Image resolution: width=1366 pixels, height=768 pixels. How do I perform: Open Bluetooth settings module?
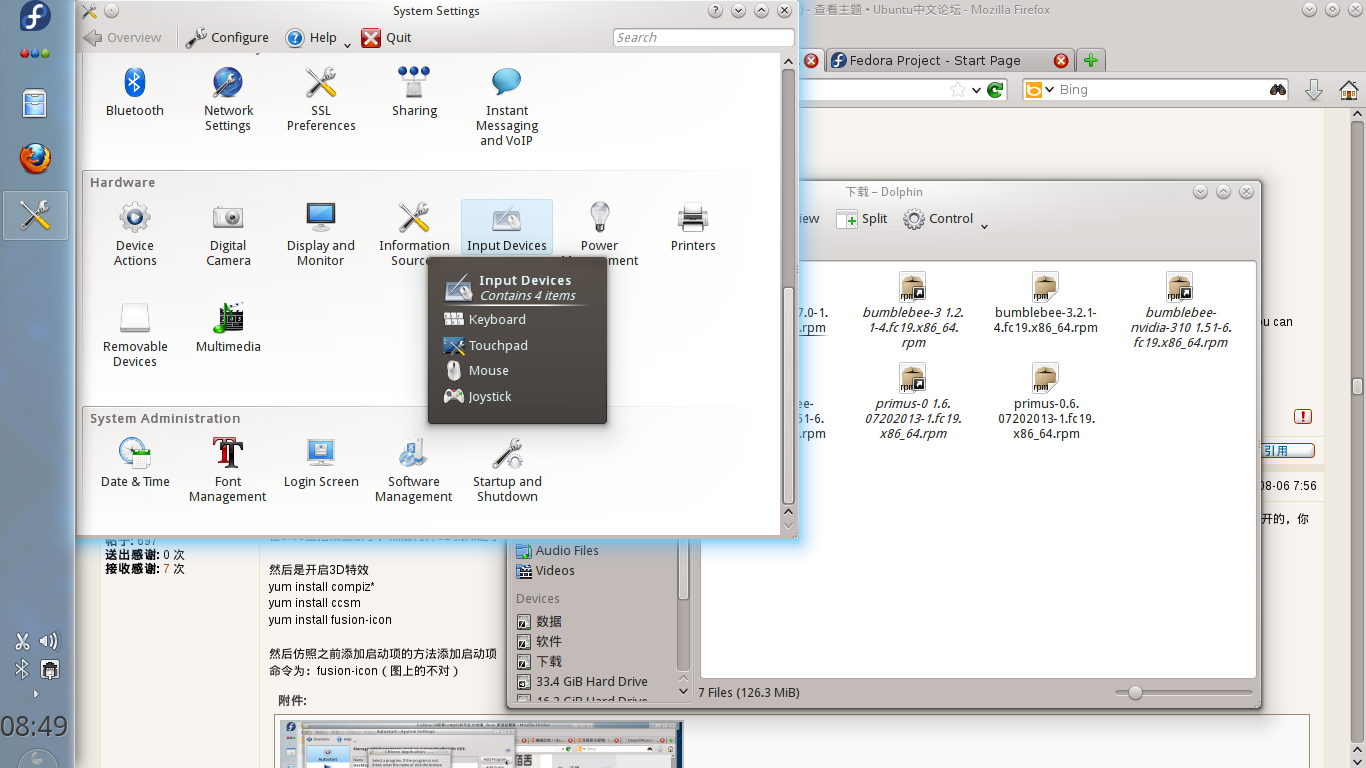coord(134,92)
